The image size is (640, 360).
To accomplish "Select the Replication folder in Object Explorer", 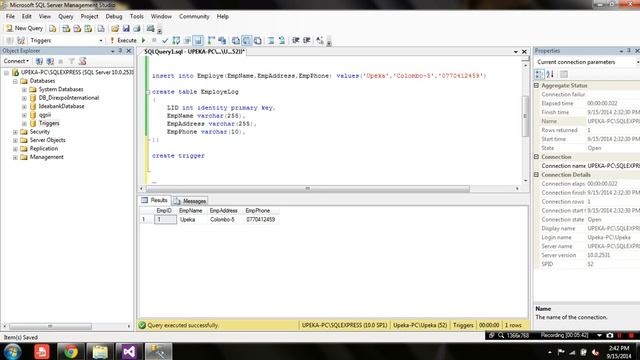I will (x=44, y=149).
